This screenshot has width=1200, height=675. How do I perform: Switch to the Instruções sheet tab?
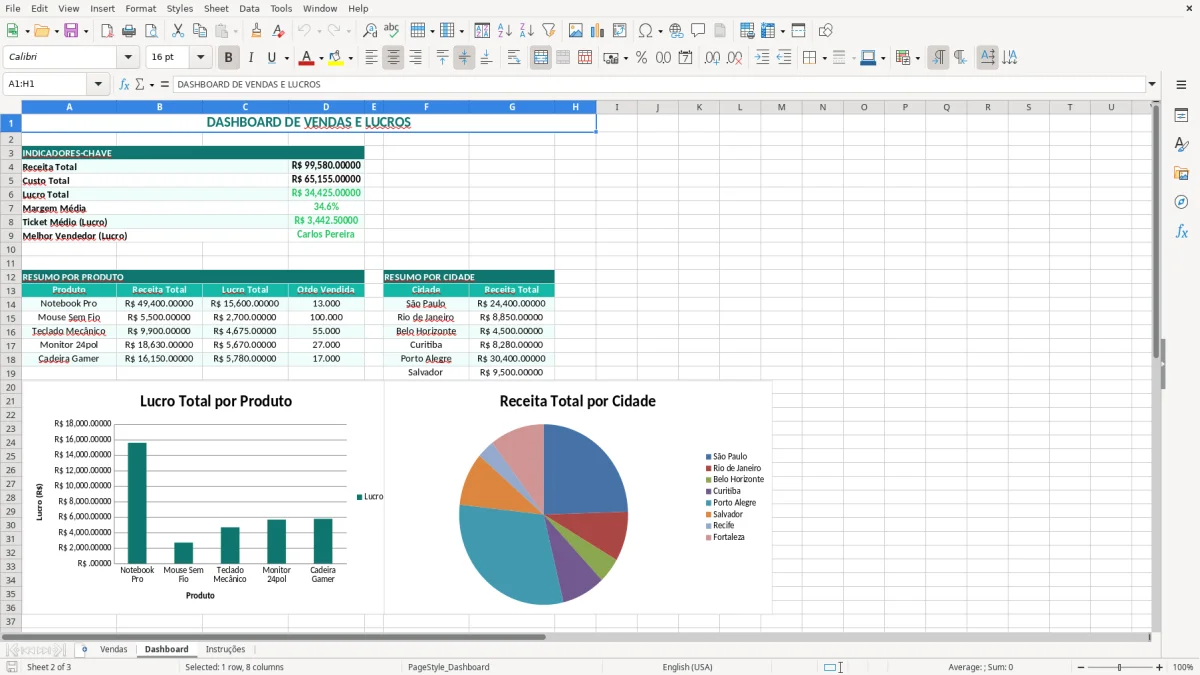(x=225, y=649)
